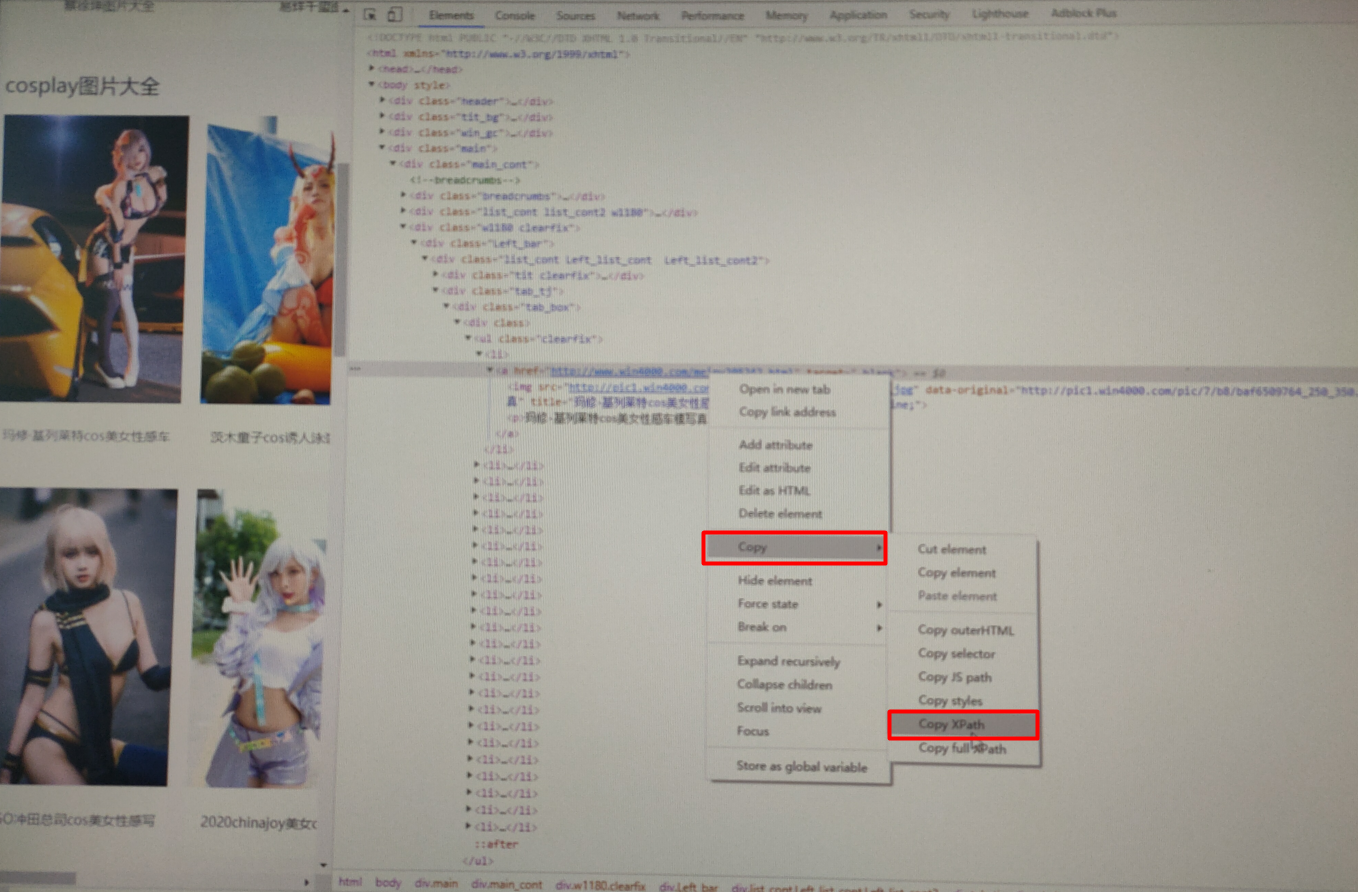This screenshot has height=892, width=1358.
Task: Click div.w1180.clearfix in the breadcrumb bar
Action: [x=601, y=885]
